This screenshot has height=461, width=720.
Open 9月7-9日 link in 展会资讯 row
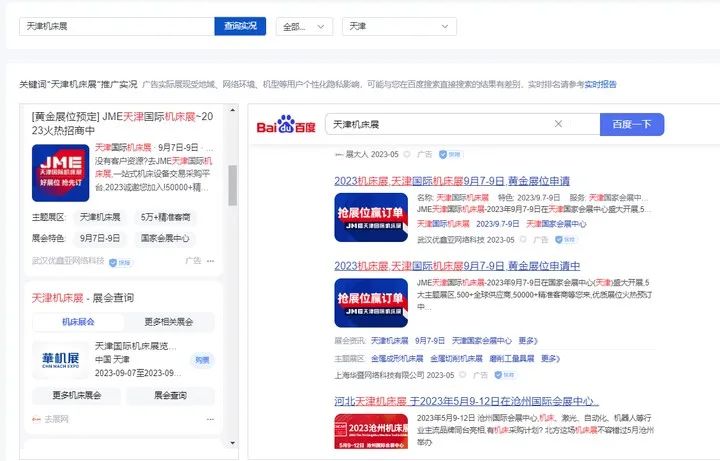coord(430,341)
